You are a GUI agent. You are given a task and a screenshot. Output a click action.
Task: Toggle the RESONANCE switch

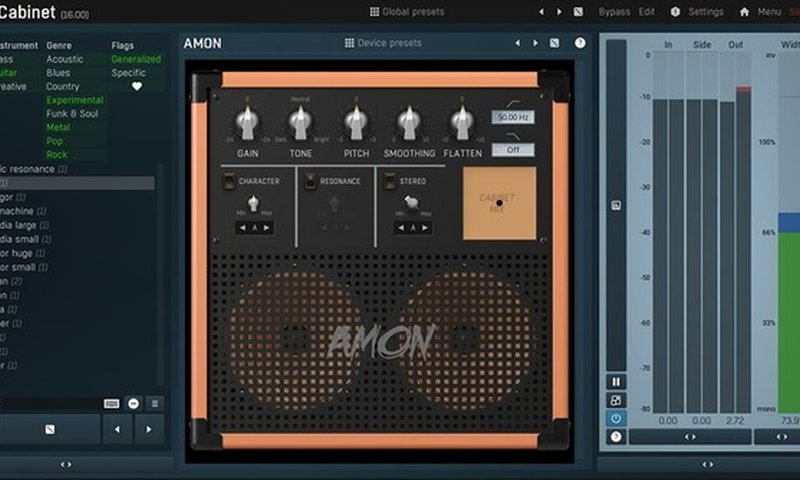point(310,181)
